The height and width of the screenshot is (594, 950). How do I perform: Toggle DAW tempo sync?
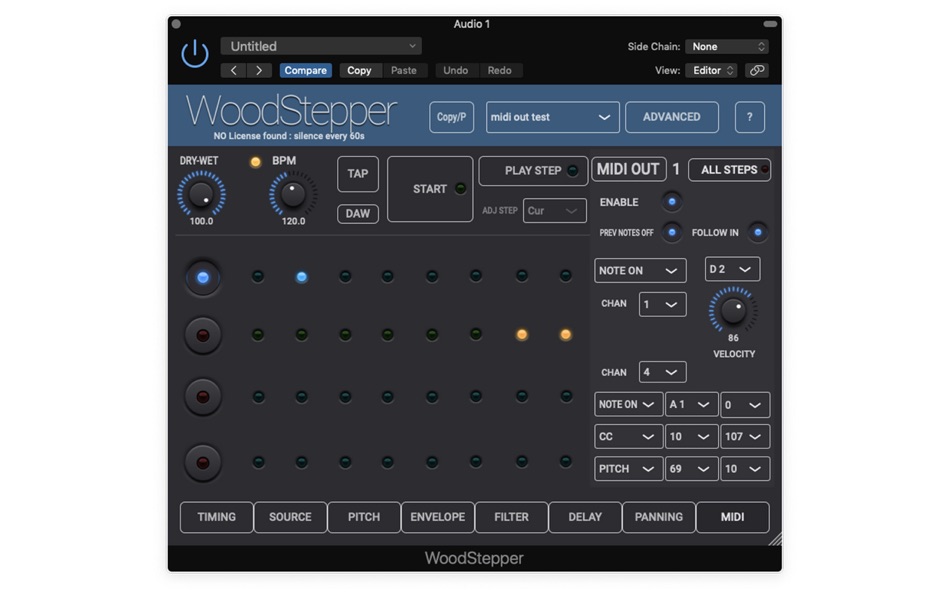coord(357,213)
